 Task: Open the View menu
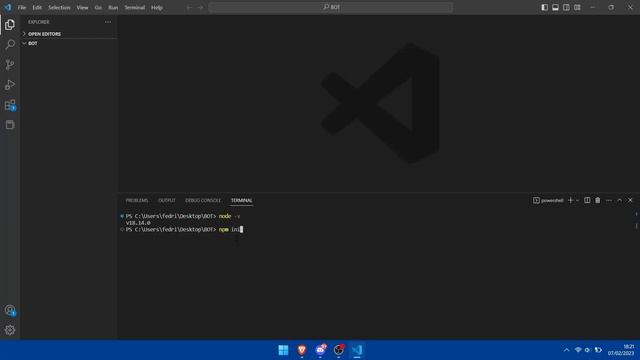pyautogui.click(x=82, y=7)
